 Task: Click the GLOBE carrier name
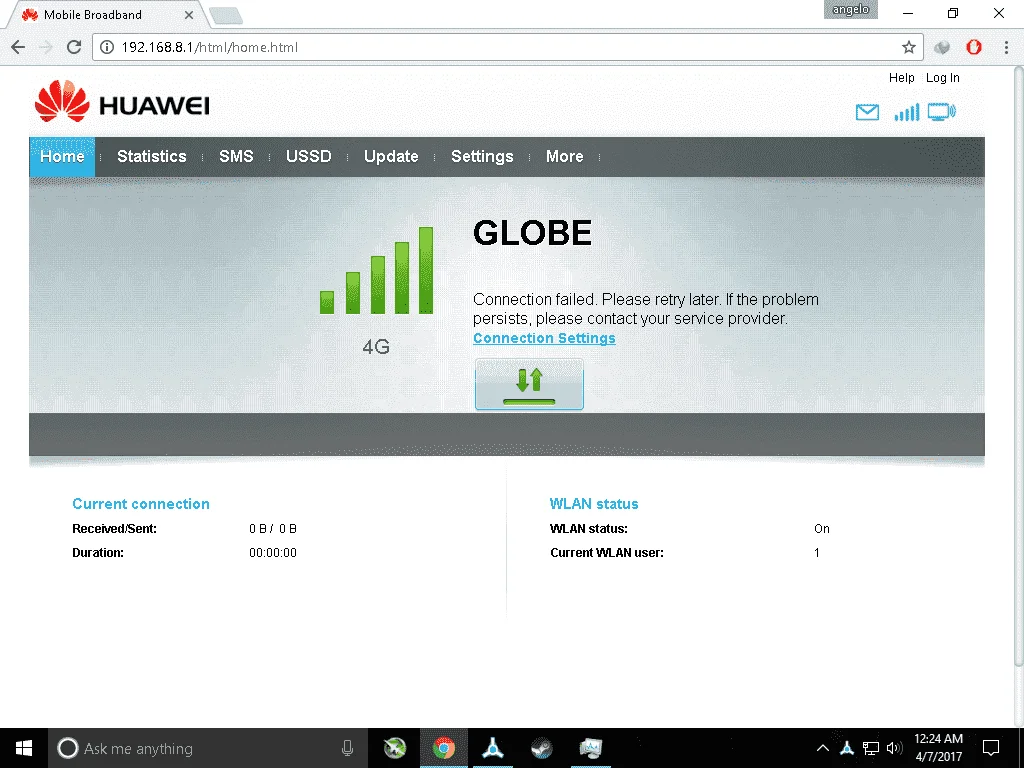point(532,232)
